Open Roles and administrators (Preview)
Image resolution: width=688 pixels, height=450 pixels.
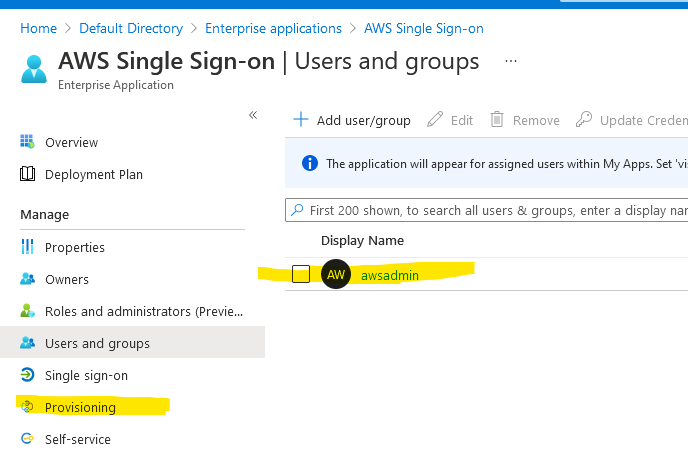[144, 311]
